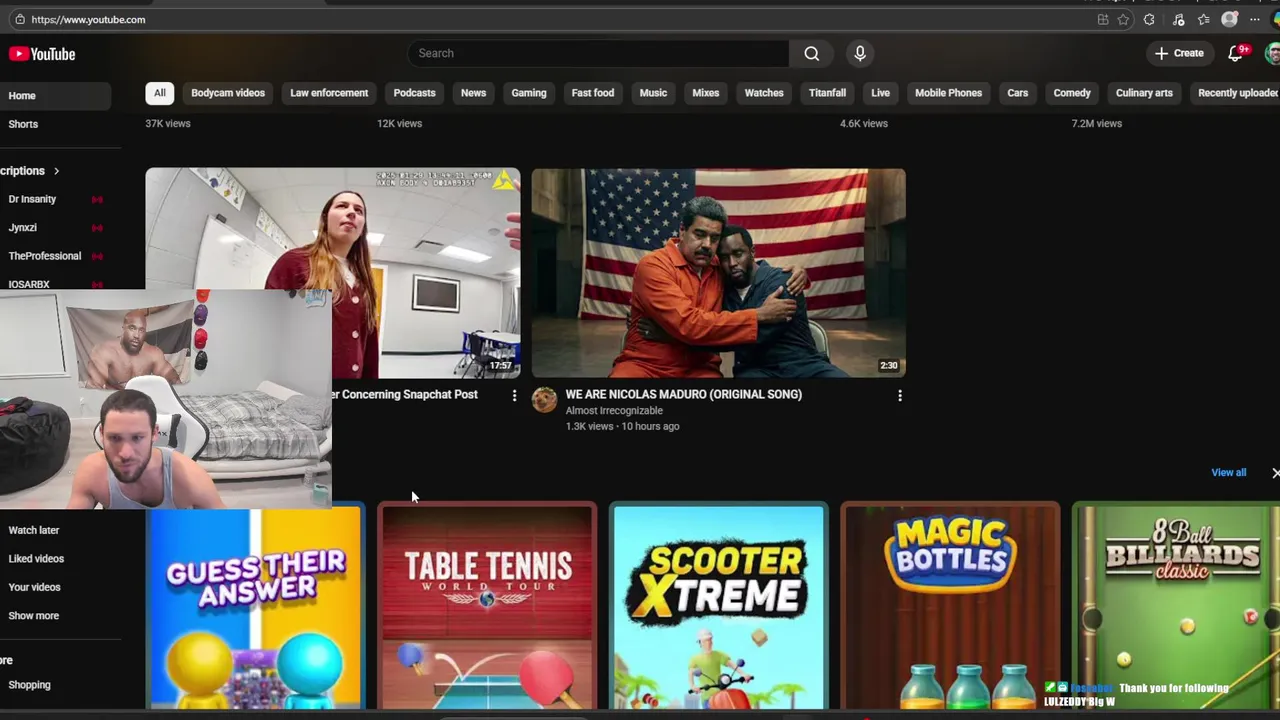This screenshot has width=1280, height=720.
Task: Add page to favorites star icon
Action: point(1123,19)
